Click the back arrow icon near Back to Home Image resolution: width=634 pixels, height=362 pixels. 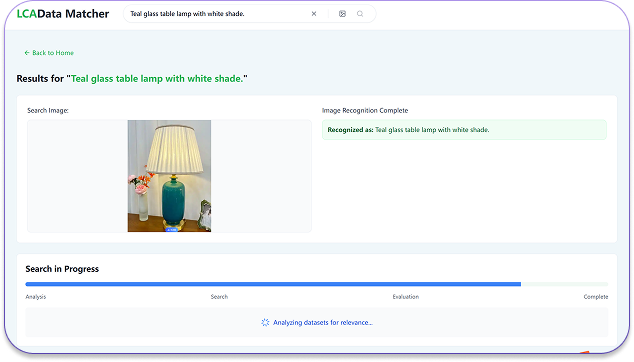point(27,53)
